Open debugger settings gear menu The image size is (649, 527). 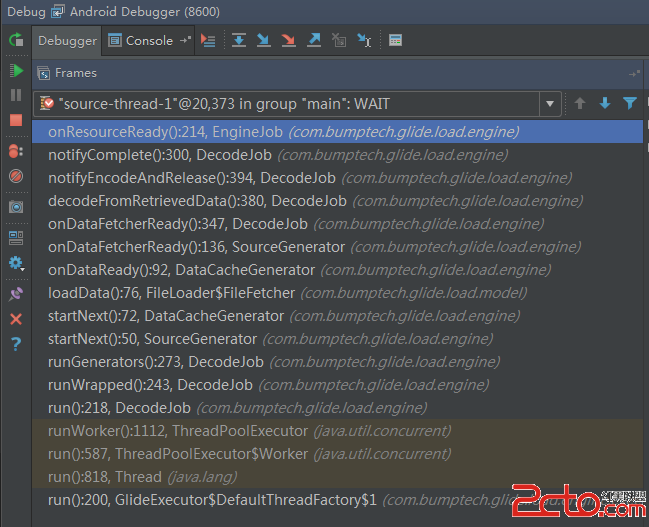pyautogui.click(x=16, y=263)
